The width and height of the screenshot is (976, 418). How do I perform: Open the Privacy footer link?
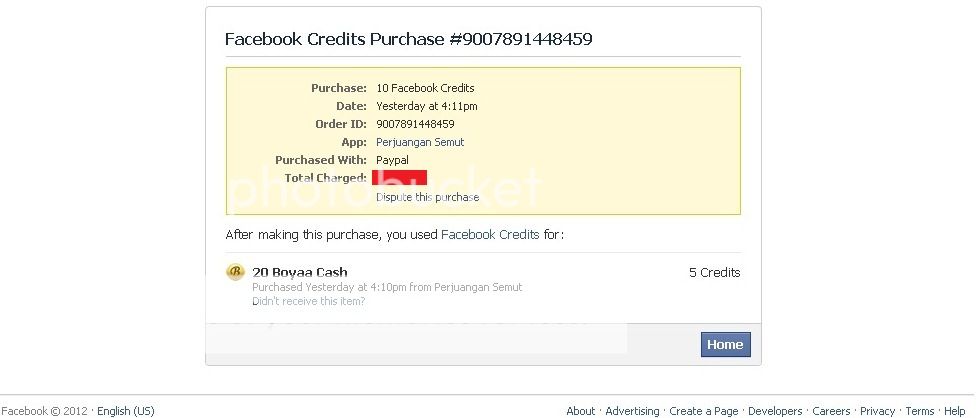tap(878, 411)
